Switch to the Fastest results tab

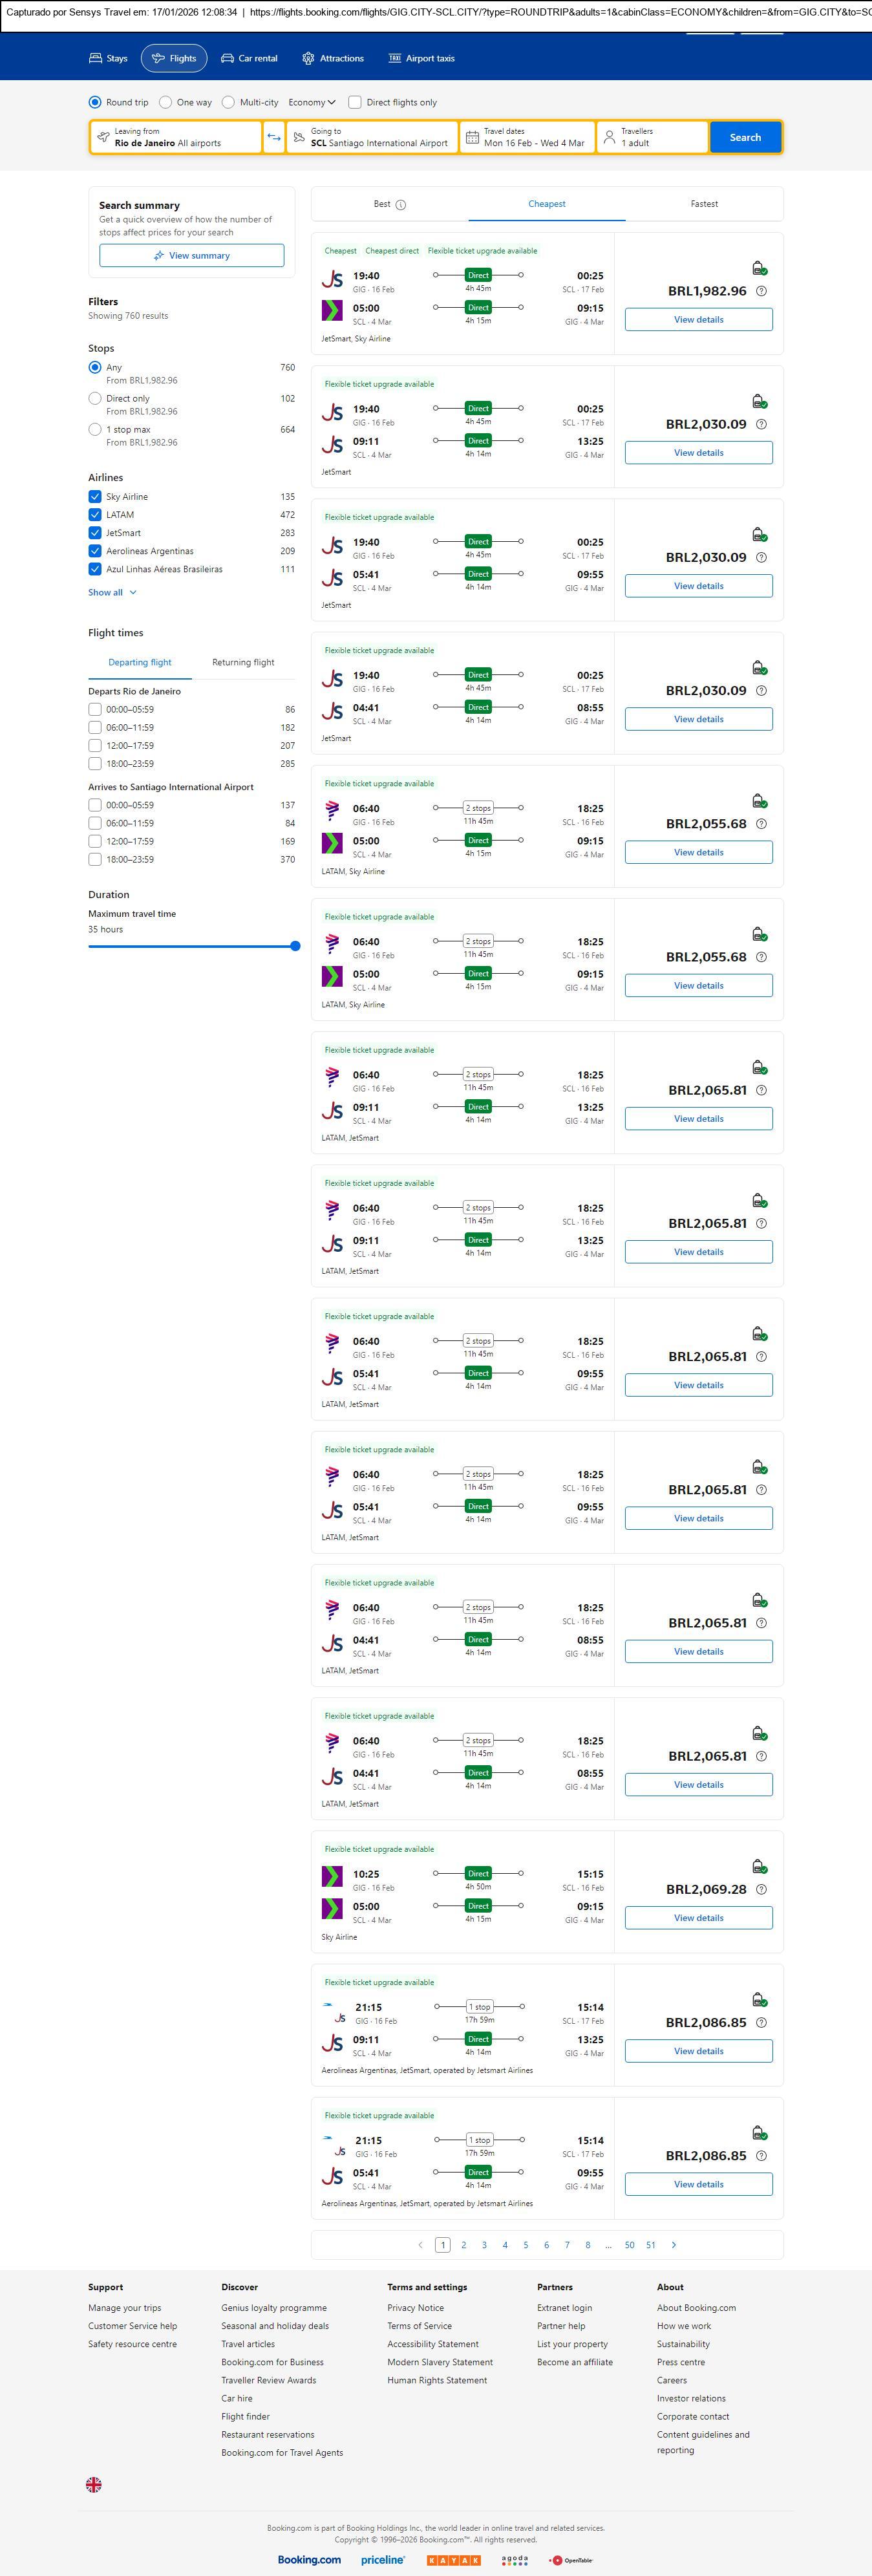[x=704, y=204]
